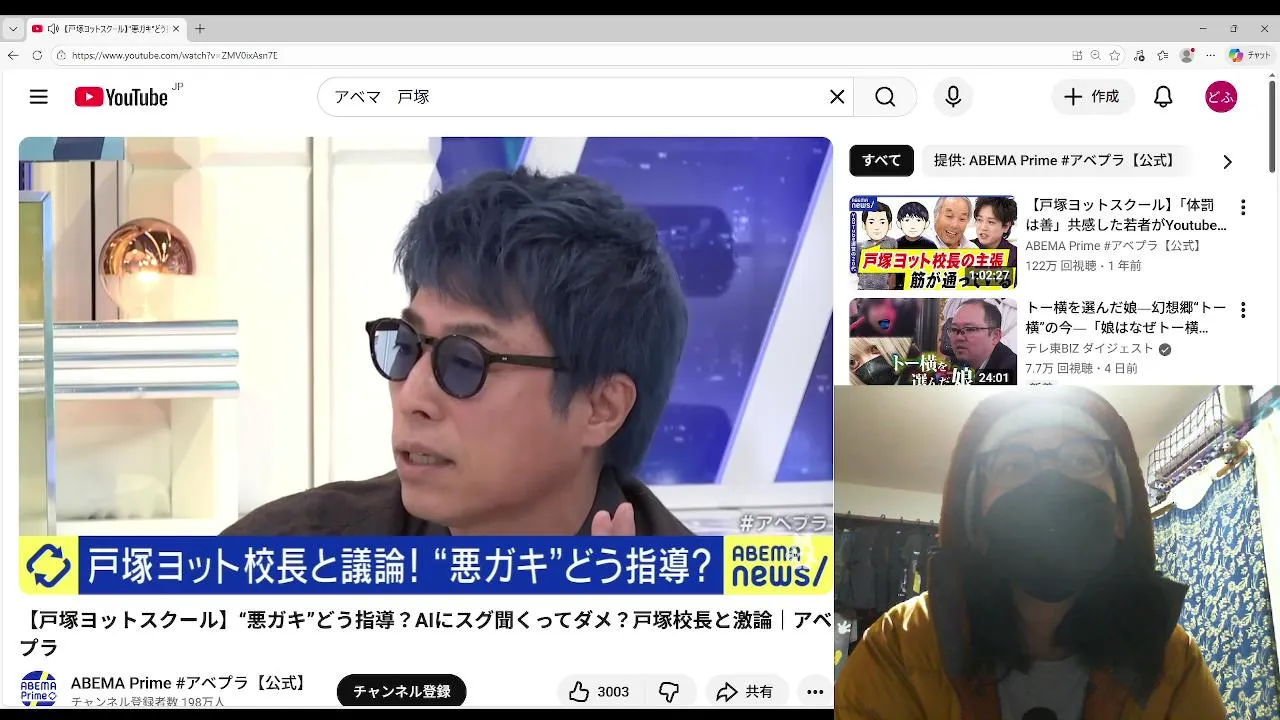
Task: Click the 122万 回視聴・1 年前 text
Action: 1083,266
